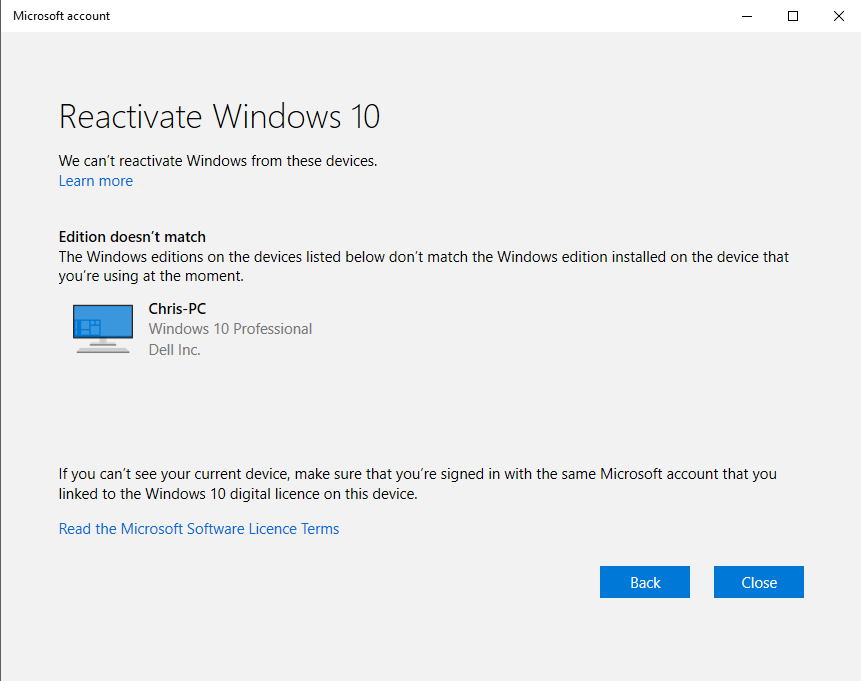Click the Microsoft account window title
The width and height of the screenshot is (861, 681).
[x=62, y=16]
